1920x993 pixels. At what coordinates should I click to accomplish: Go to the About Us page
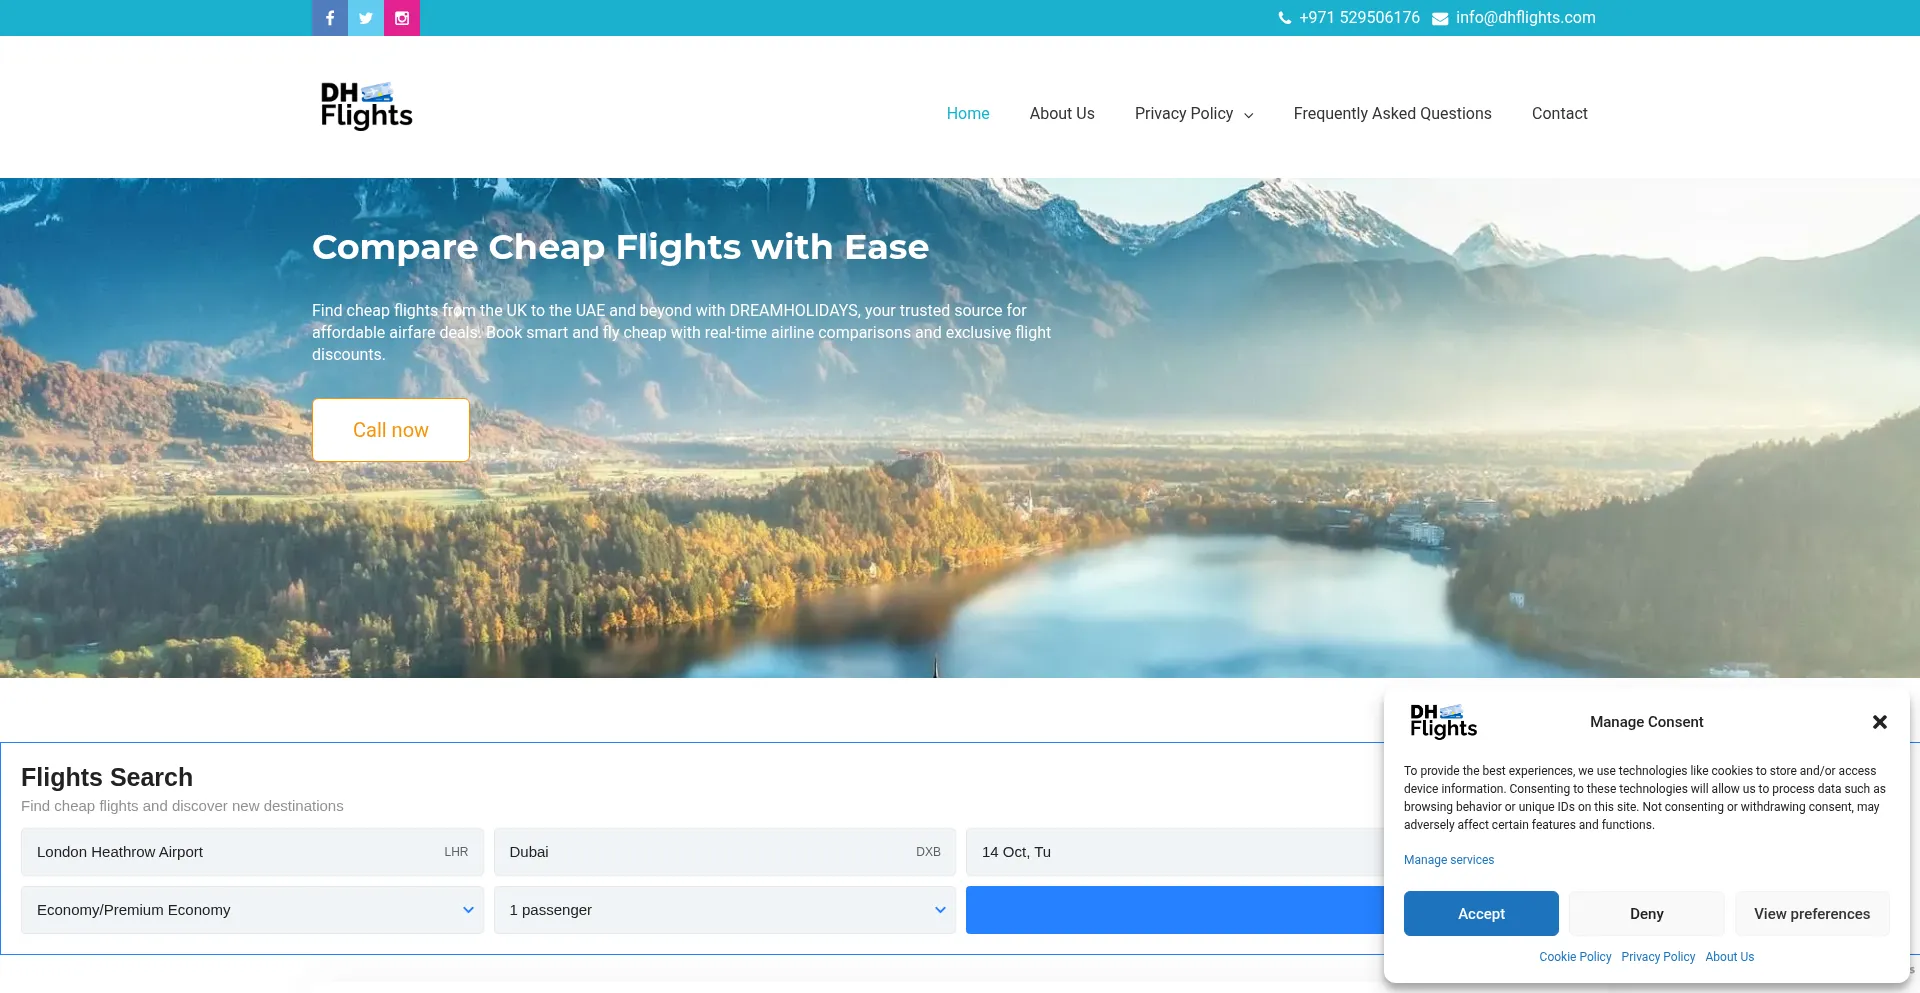[1062, 114]
